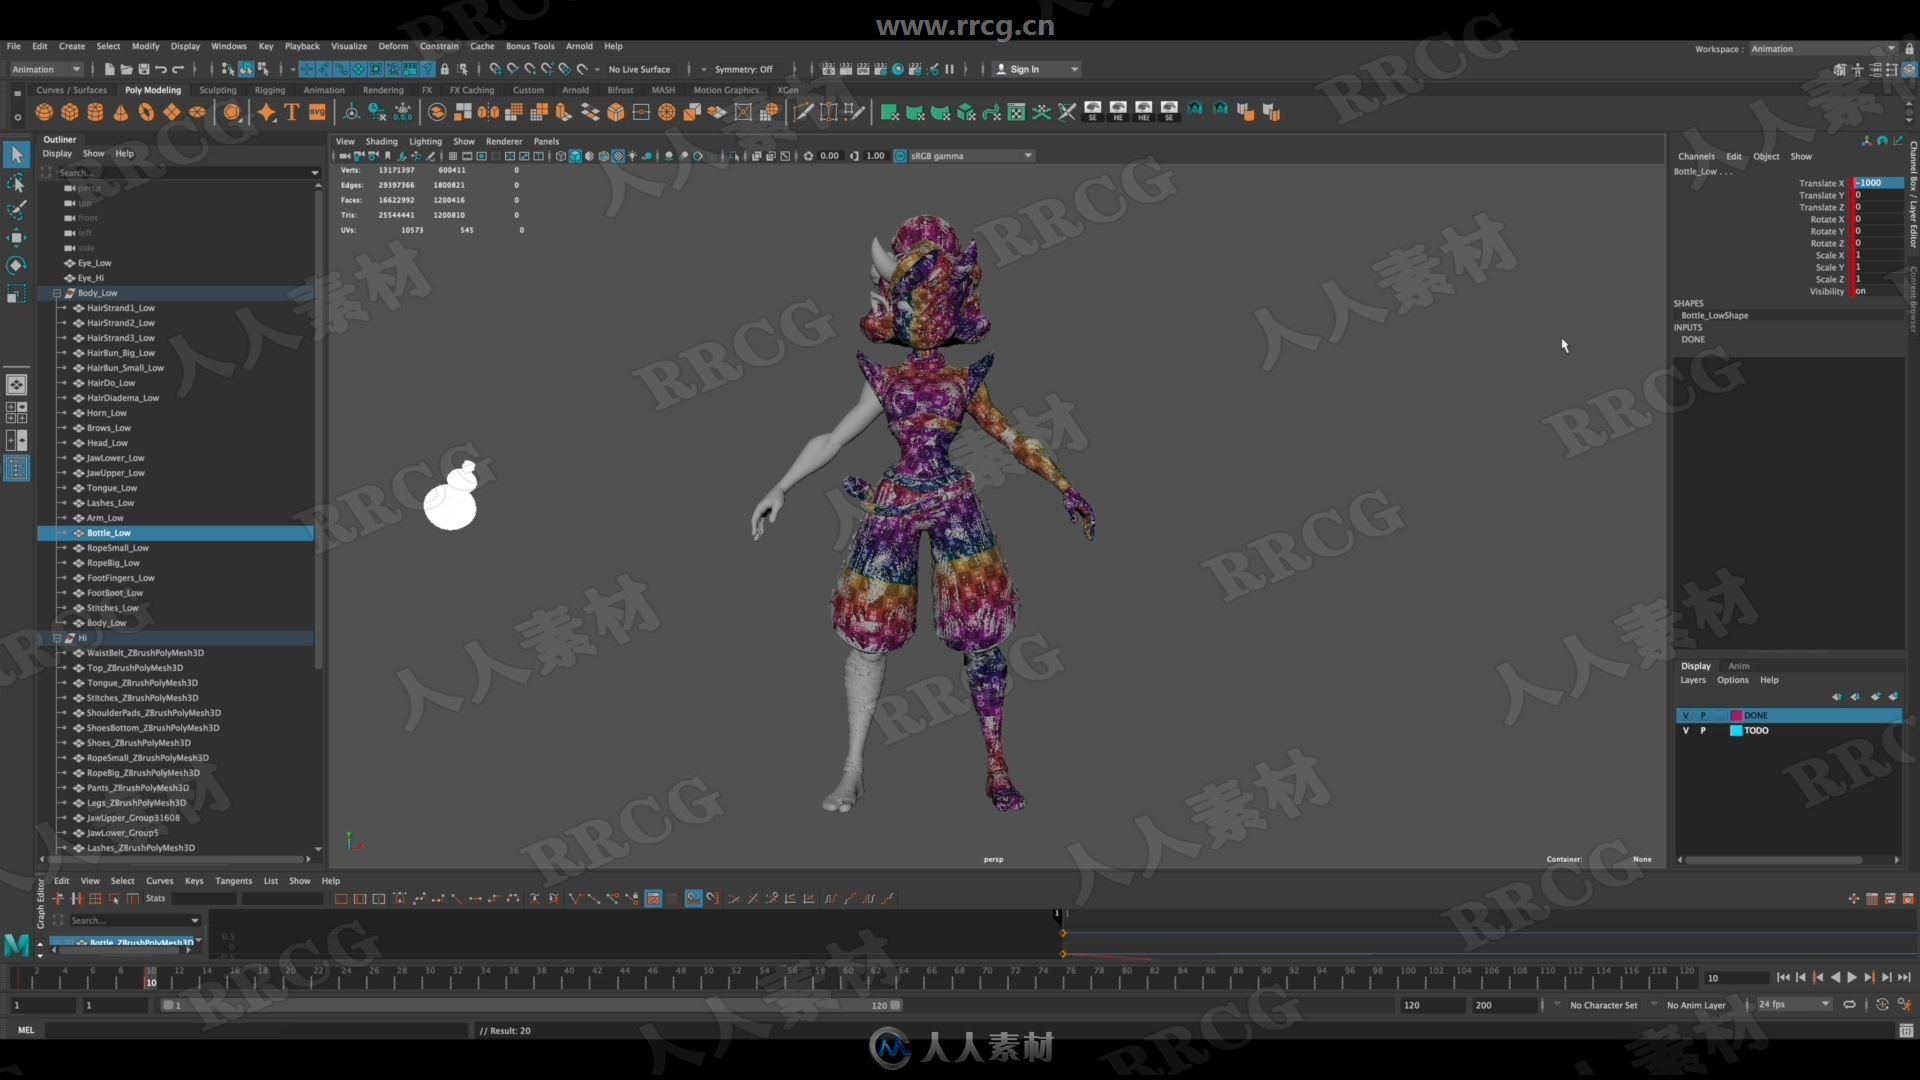Click the New Scene icon

109,69
